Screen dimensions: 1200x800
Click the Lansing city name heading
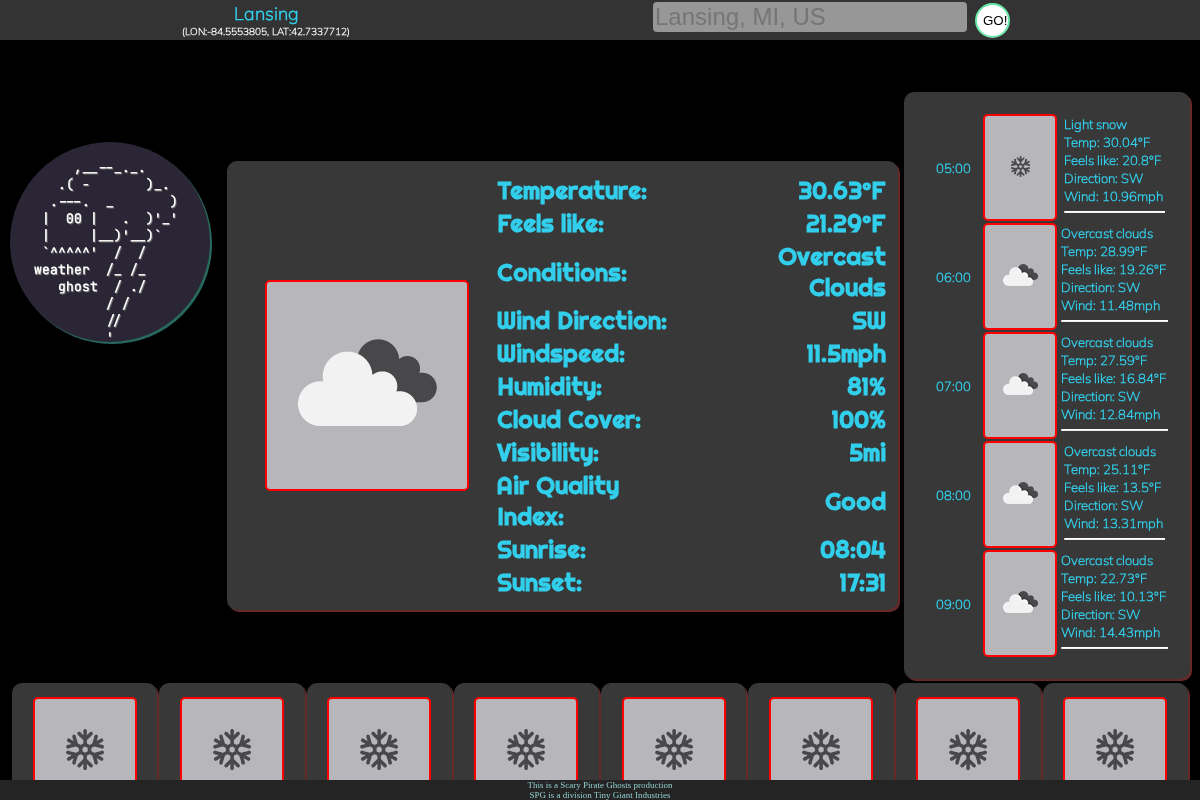(266, 14)
